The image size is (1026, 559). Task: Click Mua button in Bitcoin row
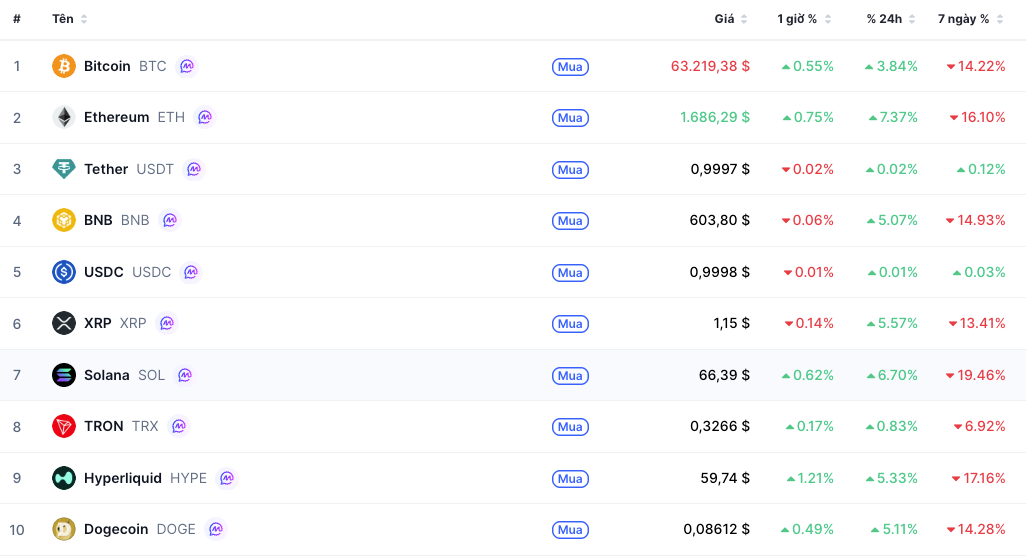(570, 67)
